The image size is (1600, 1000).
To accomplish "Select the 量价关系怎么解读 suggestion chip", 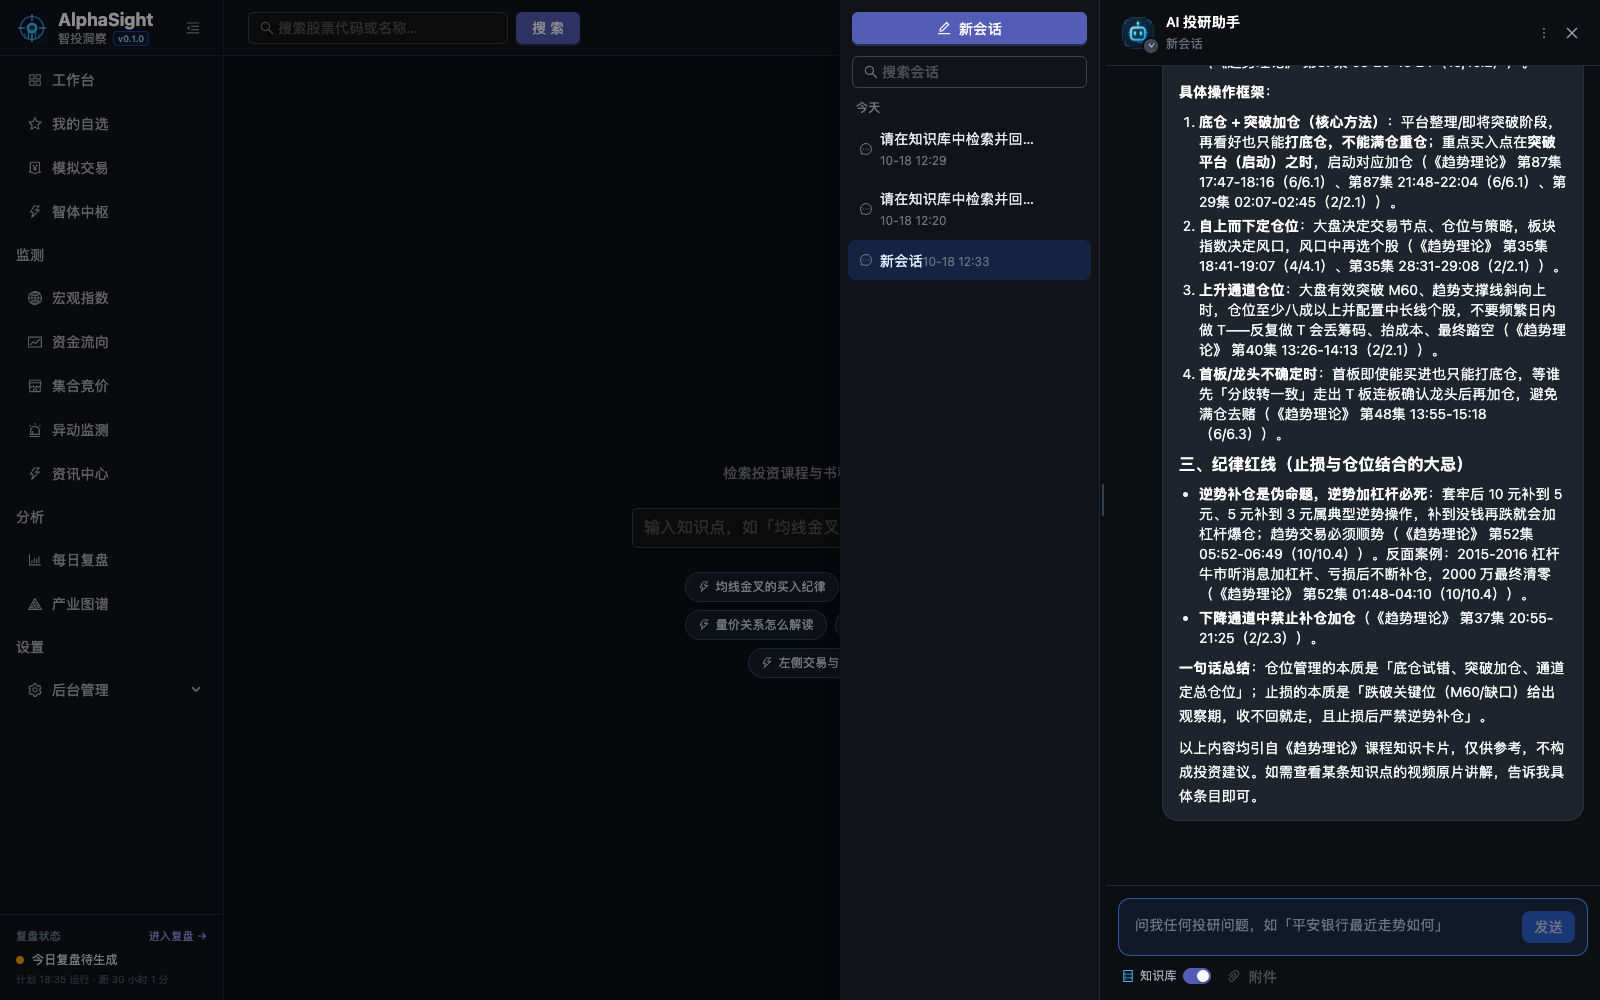I will pyautogui.click(x=756, y=625).
